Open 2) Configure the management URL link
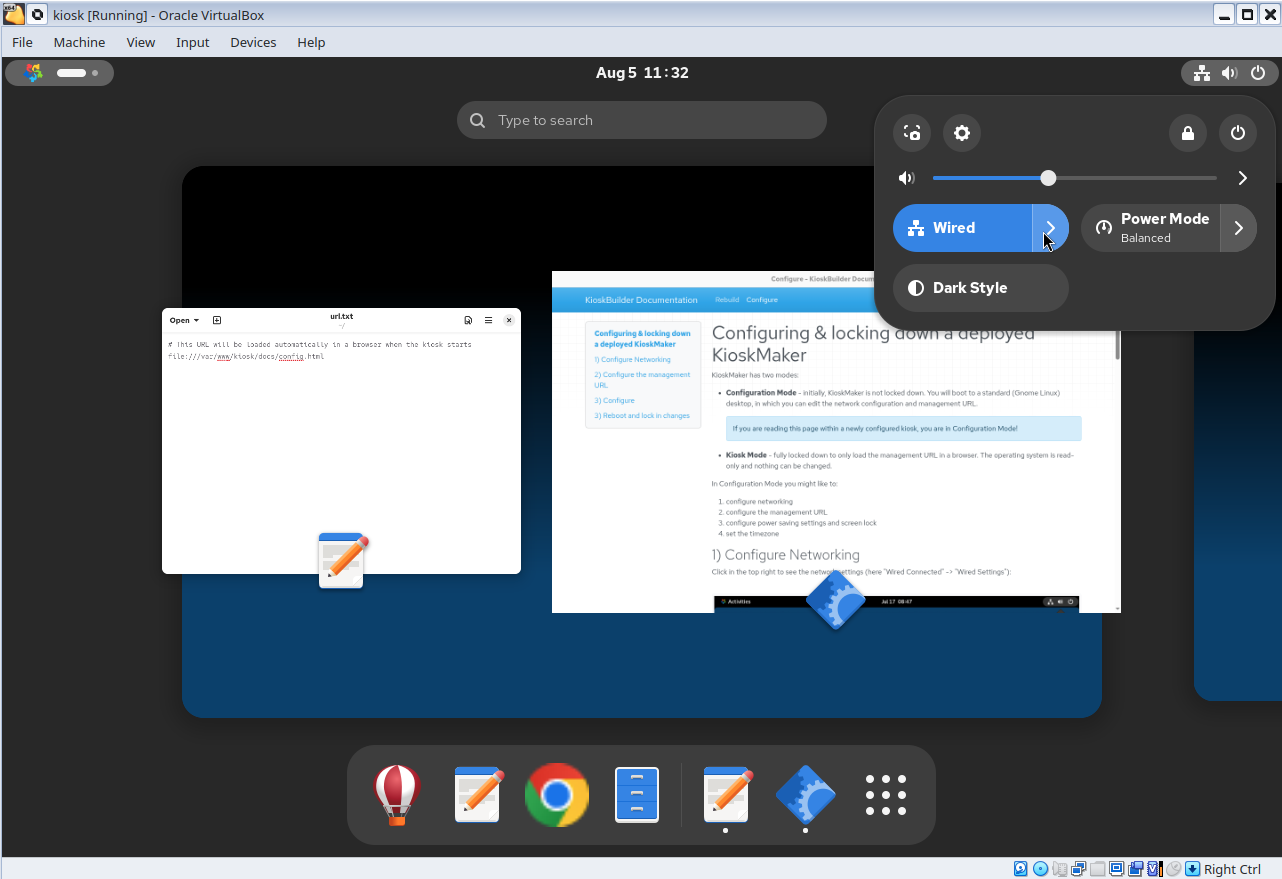 pyautogui.click(x=642, y=380)
